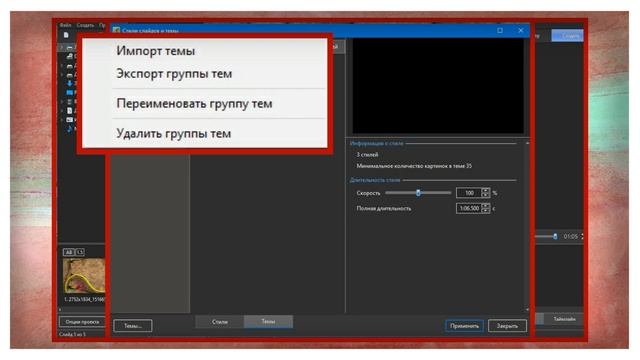
Task: Open Опции проекта in main window
Action: (82, 322)
